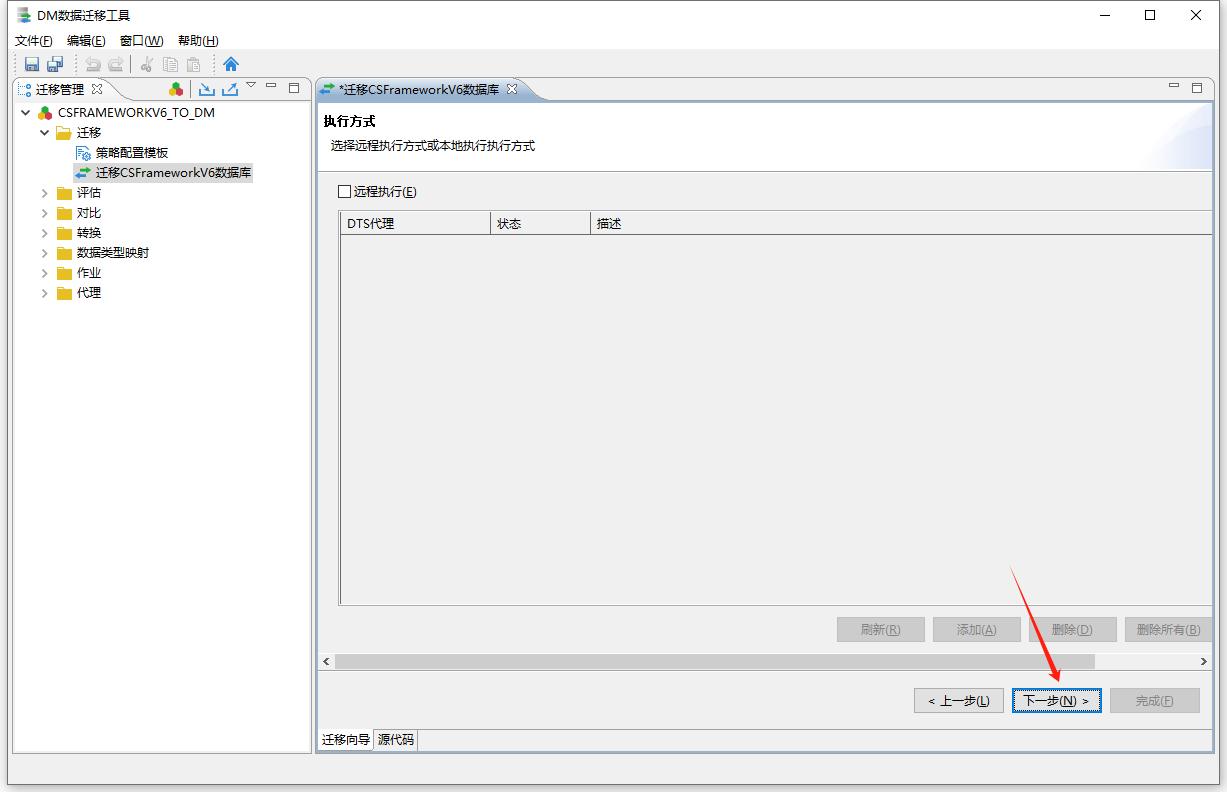Viewport: 1227px width, 792px height.
Task: Collapse the 迁移 folder node
Action: (x=45, y=133)
